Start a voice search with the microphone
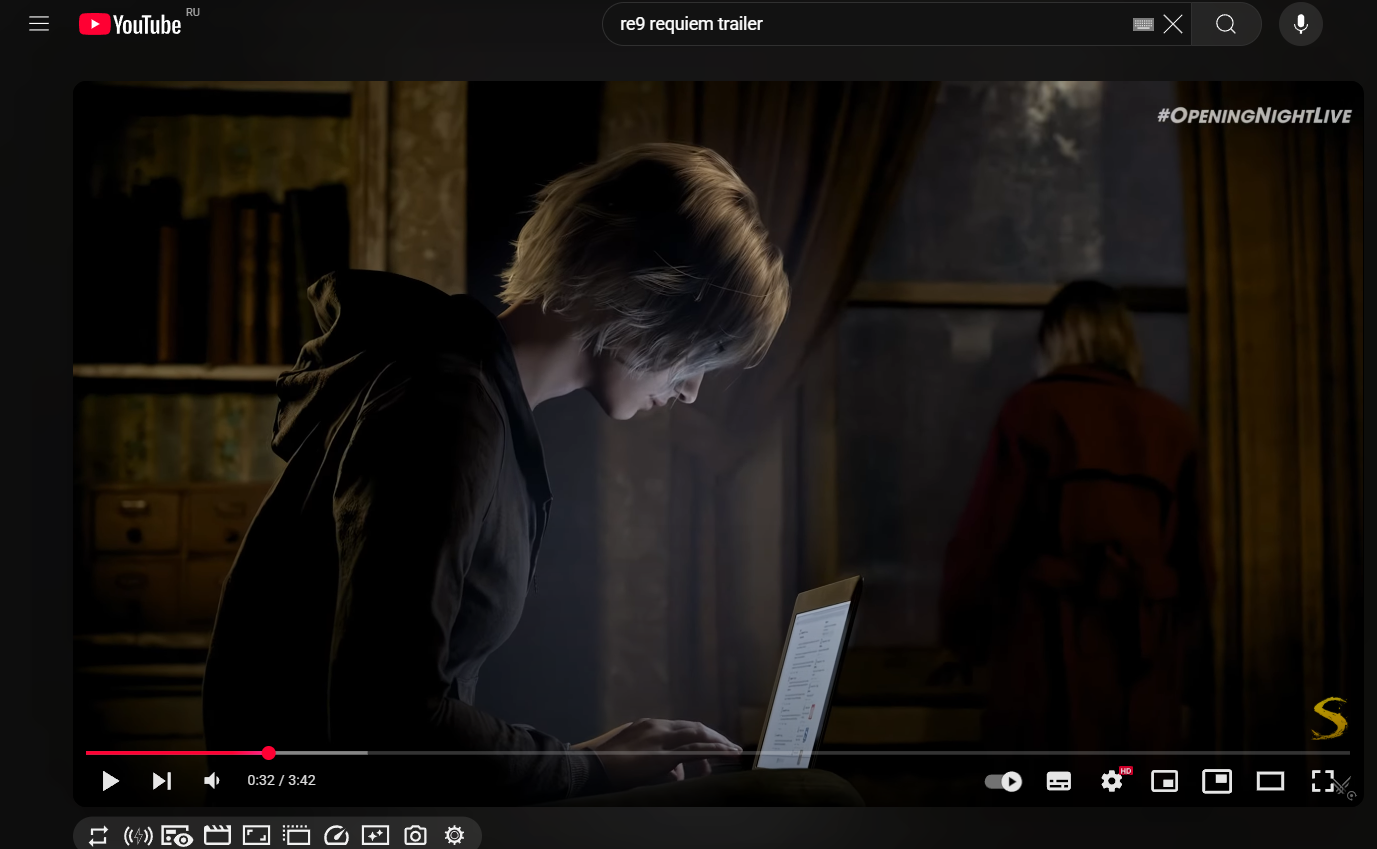The height and width of the screenshot is (849, 1377). tap(1301, 24)
